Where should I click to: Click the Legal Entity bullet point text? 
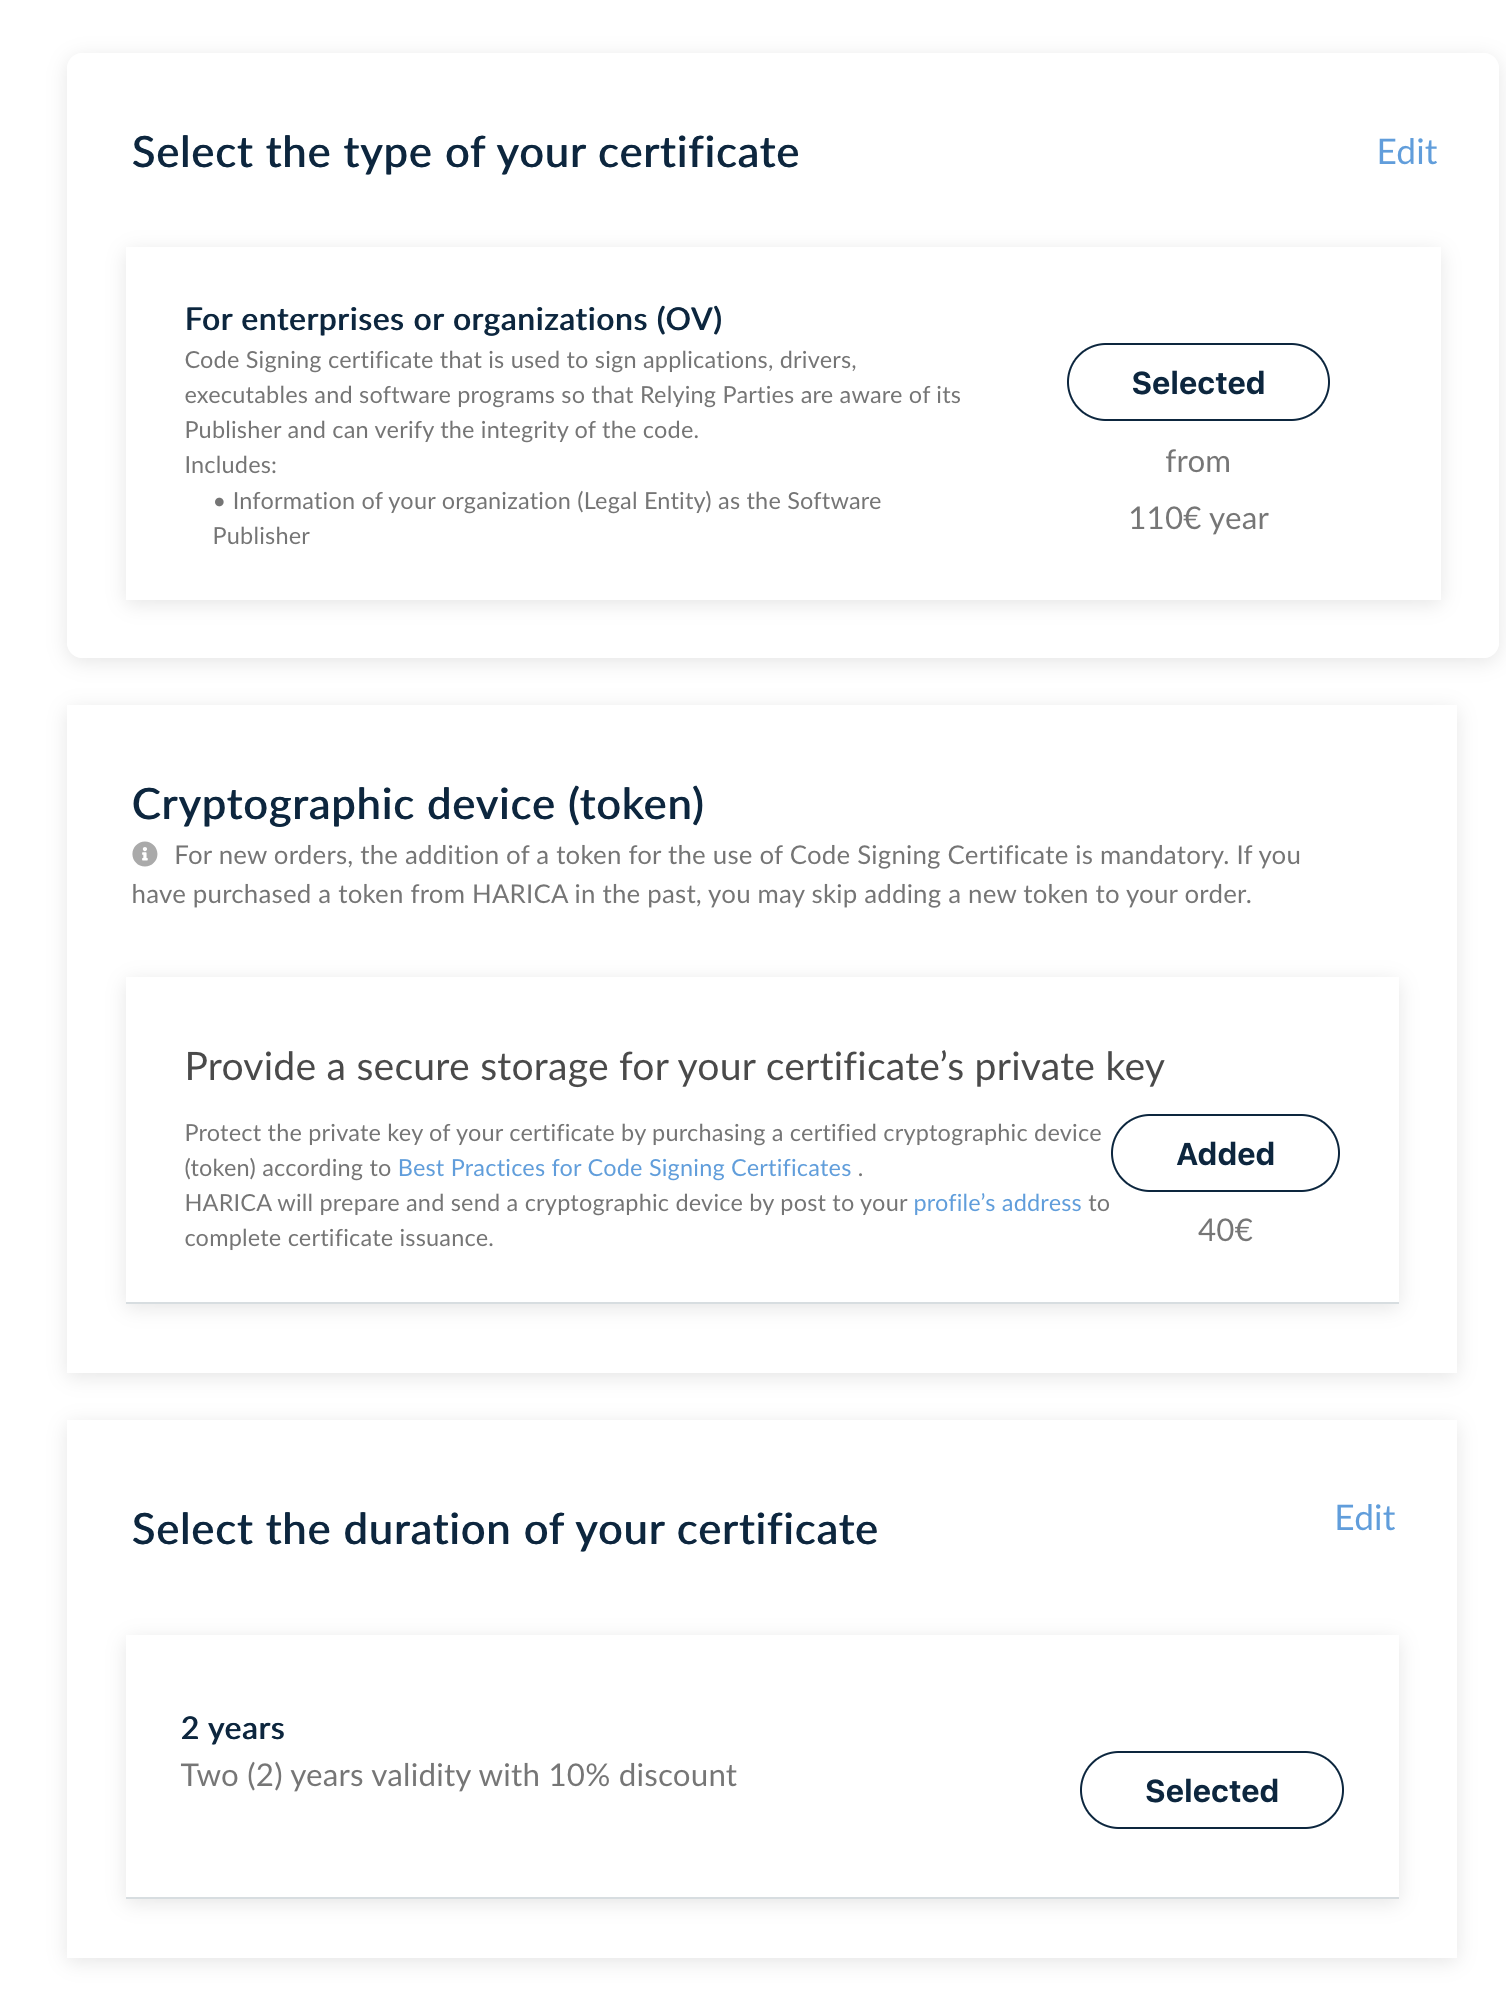pos(556,501)
